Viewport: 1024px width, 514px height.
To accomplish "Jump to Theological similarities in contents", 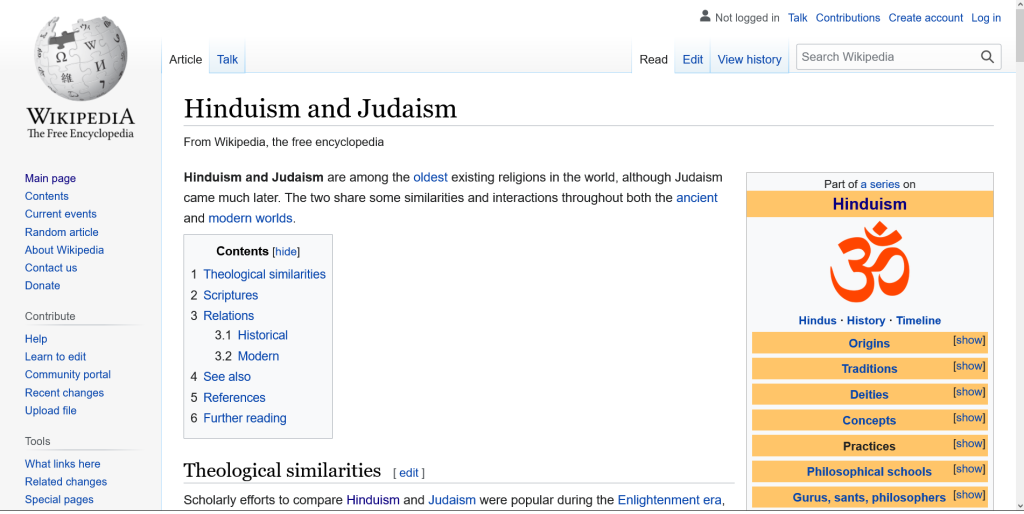I will tap(264, 274).
